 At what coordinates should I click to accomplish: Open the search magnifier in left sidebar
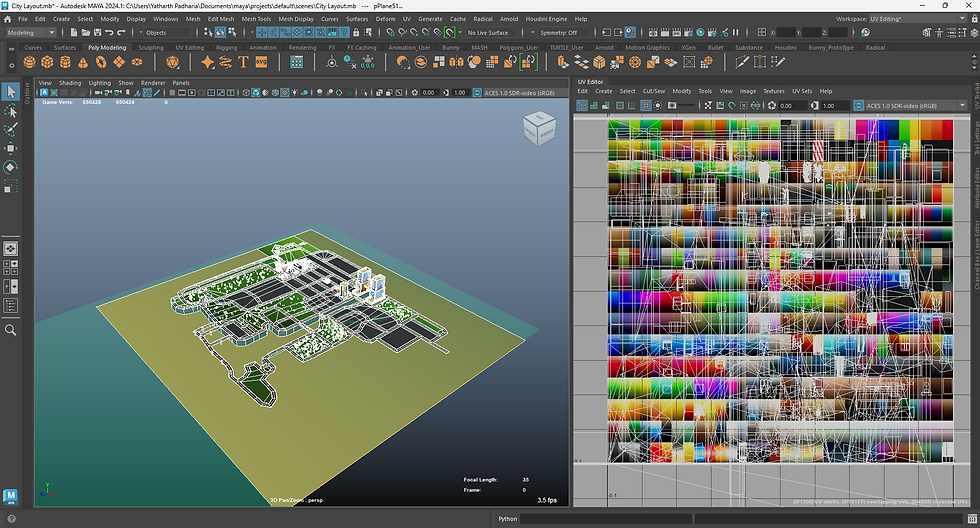[11, 330]
